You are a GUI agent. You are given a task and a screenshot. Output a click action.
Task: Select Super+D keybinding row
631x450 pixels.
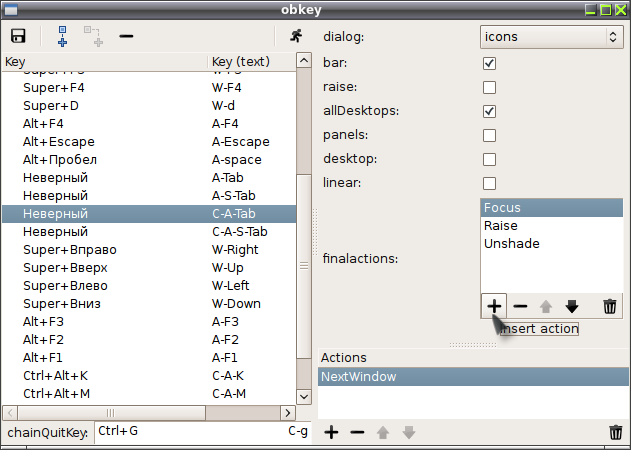149,105
